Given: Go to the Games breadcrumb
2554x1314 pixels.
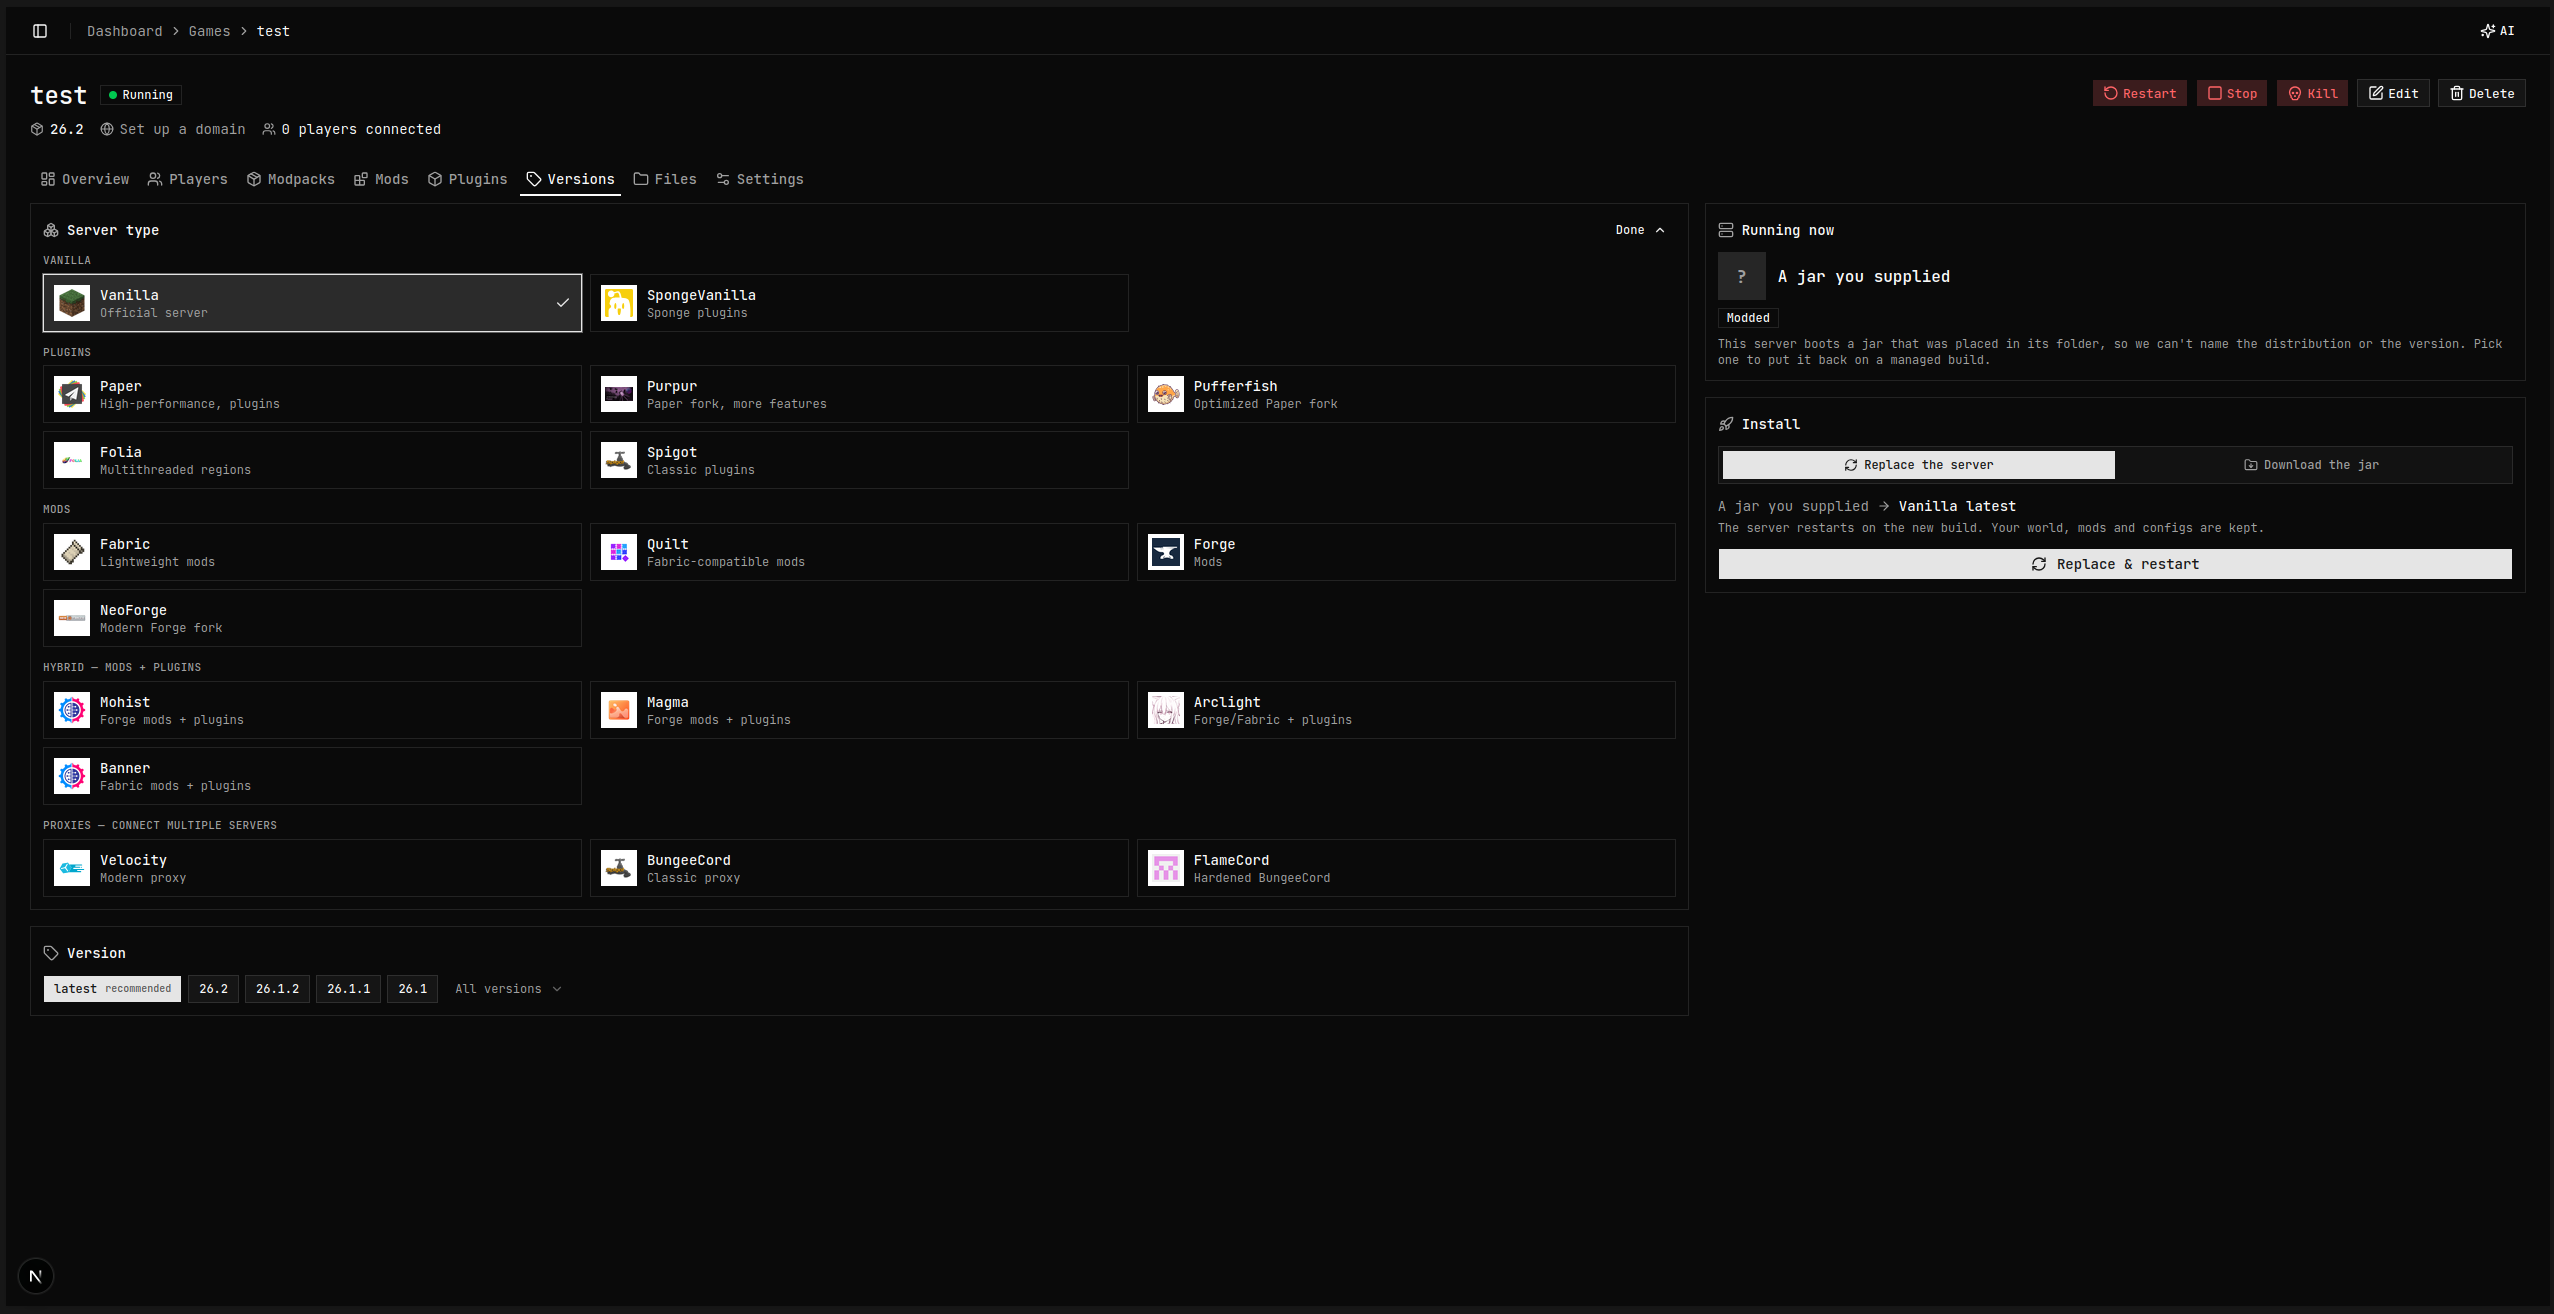Looking at the screenshot, I should [209, 31].
